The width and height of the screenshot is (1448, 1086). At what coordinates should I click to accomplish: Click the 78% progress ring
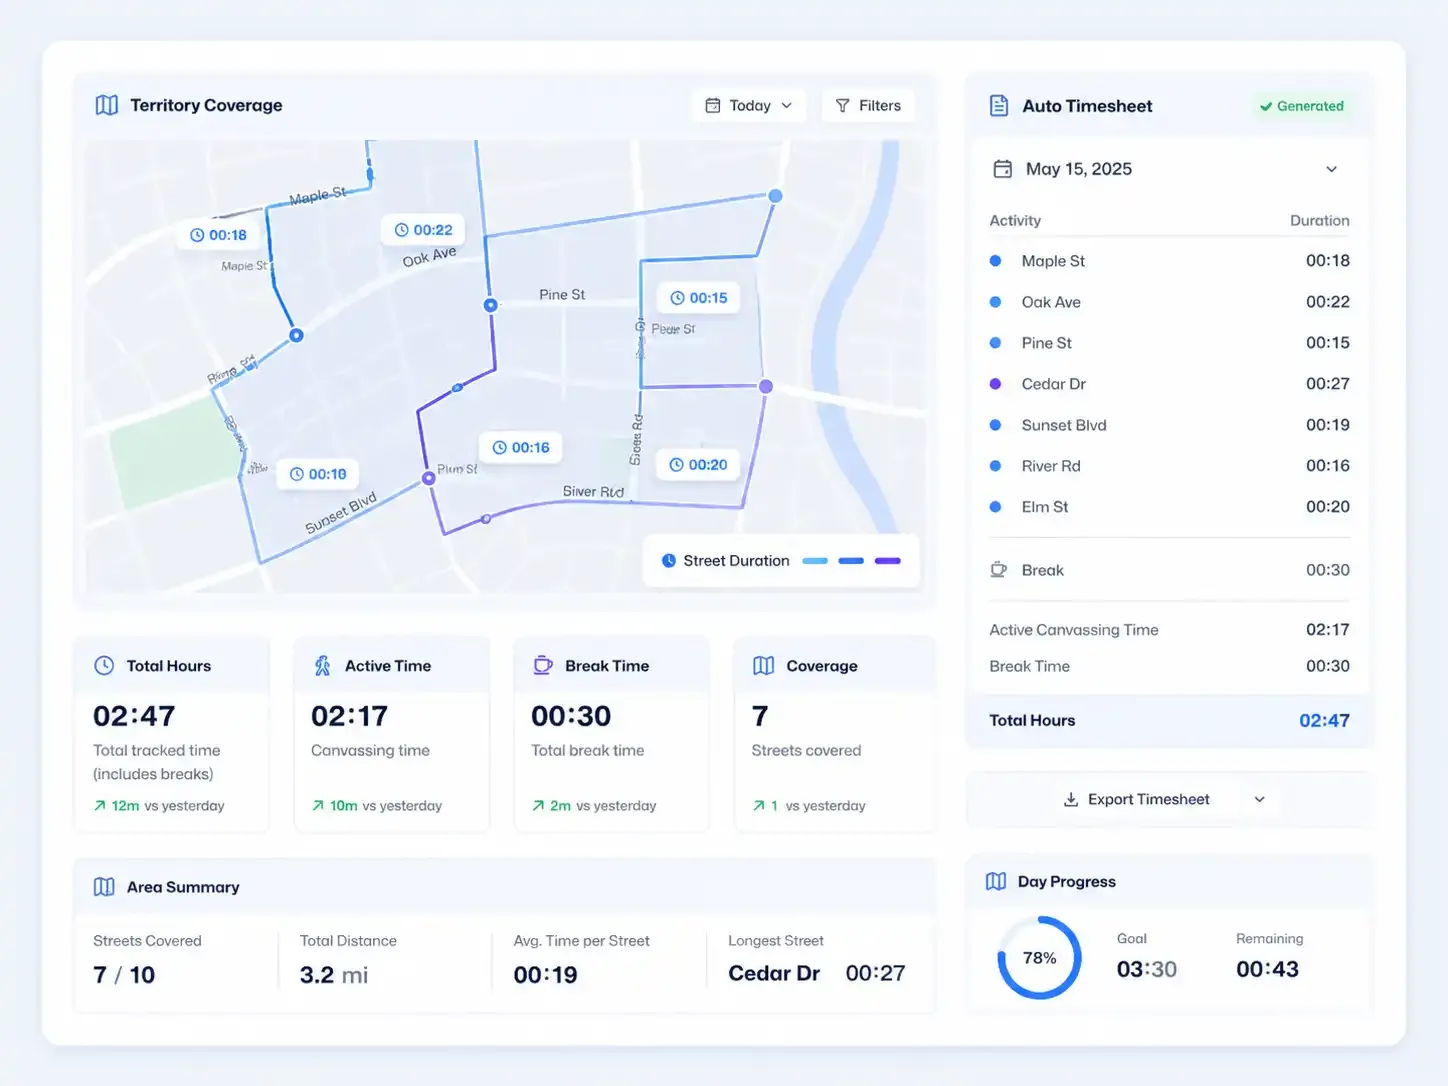click(x=1039, y=958)
